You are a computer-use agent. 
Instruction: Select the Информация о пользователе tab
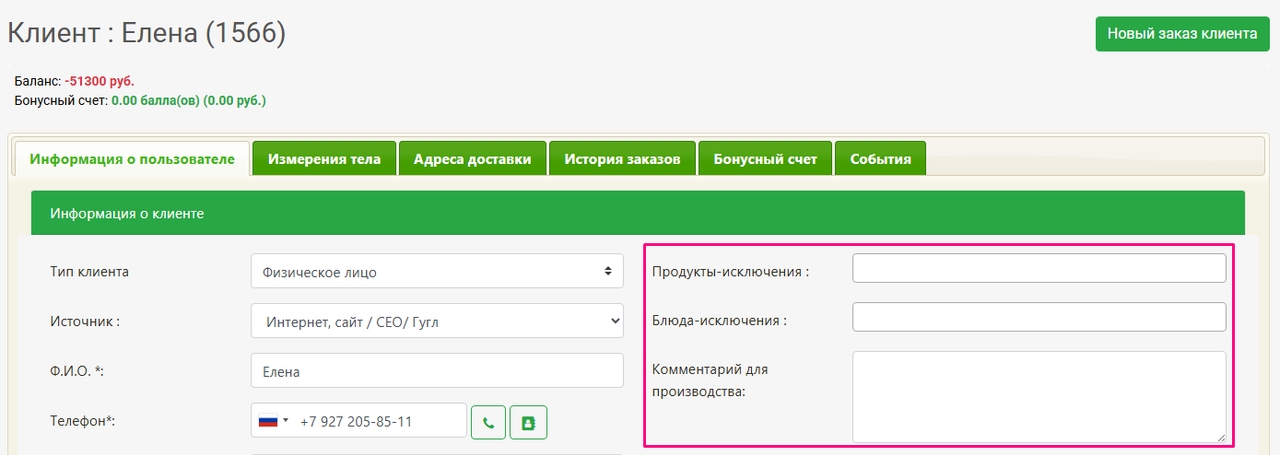pyautogui.click(x=132, y=159)
